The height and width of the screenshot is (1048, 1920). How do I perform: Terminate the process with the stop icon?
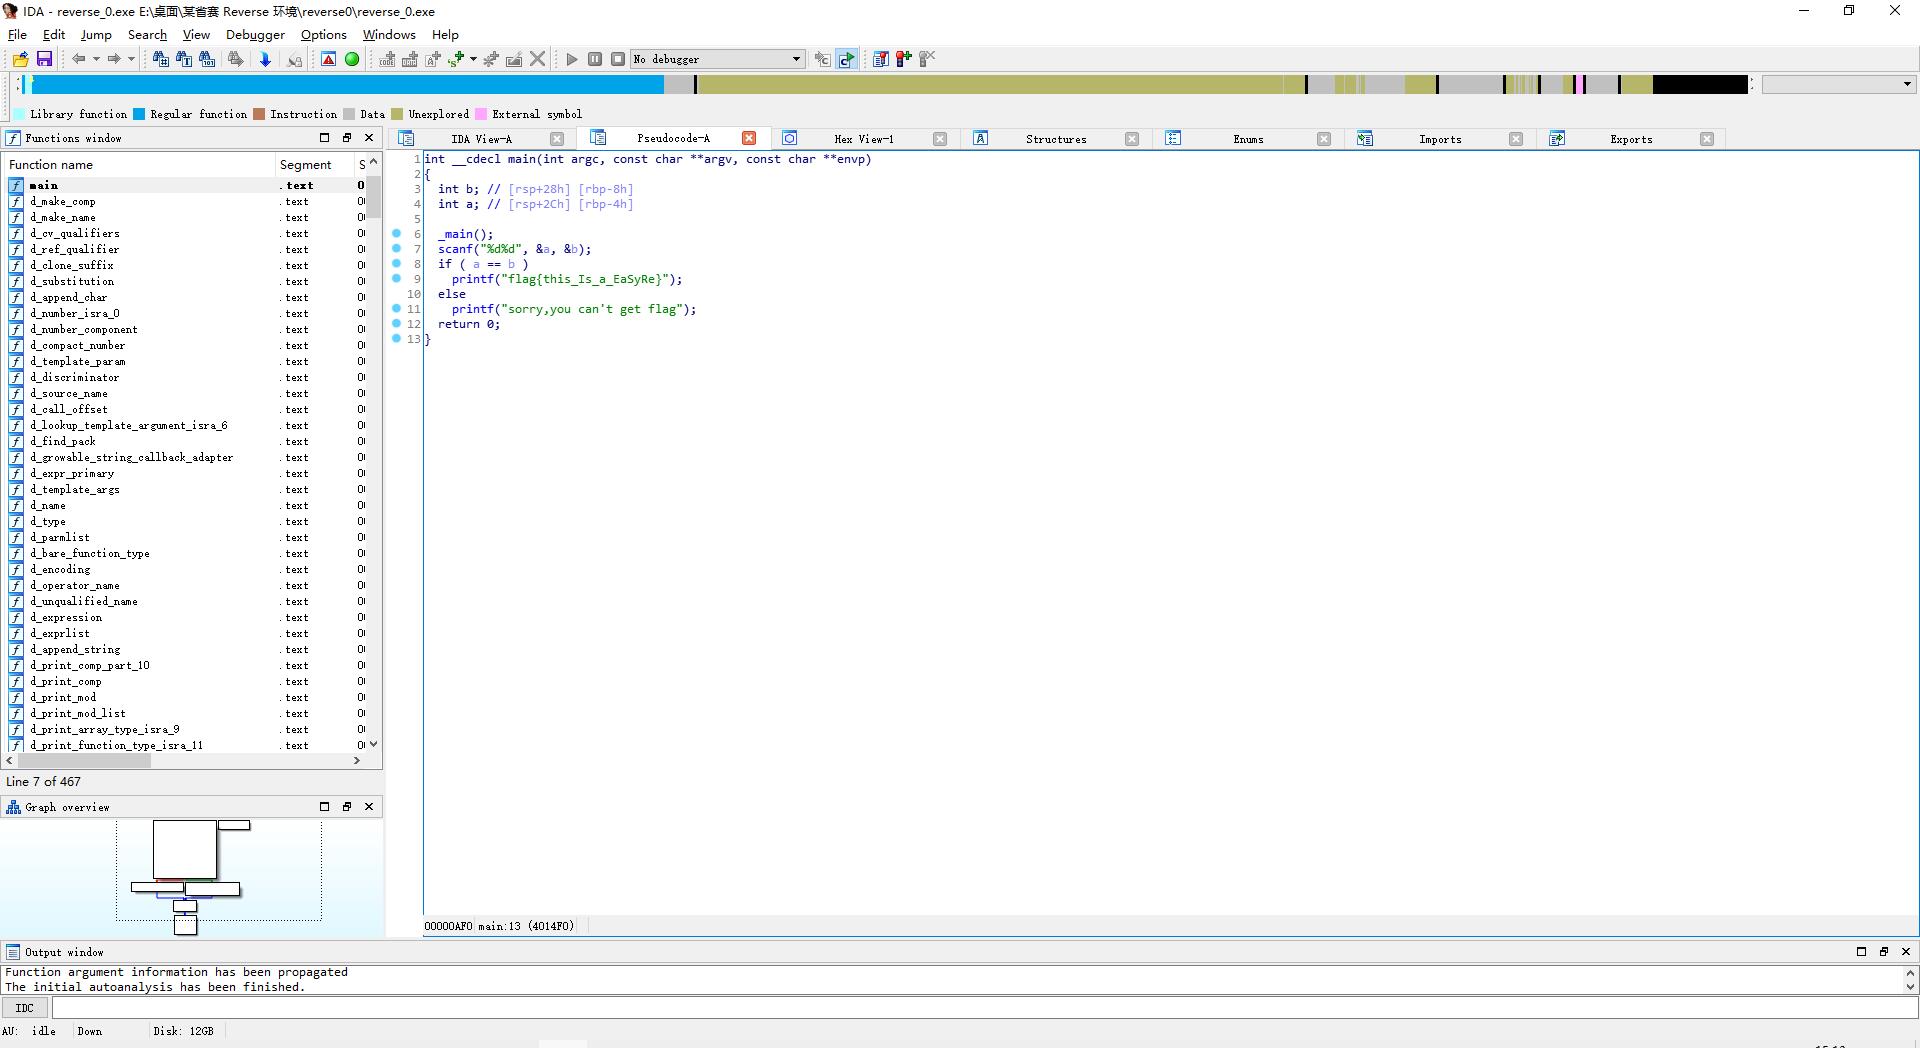[x=618, y=59]
